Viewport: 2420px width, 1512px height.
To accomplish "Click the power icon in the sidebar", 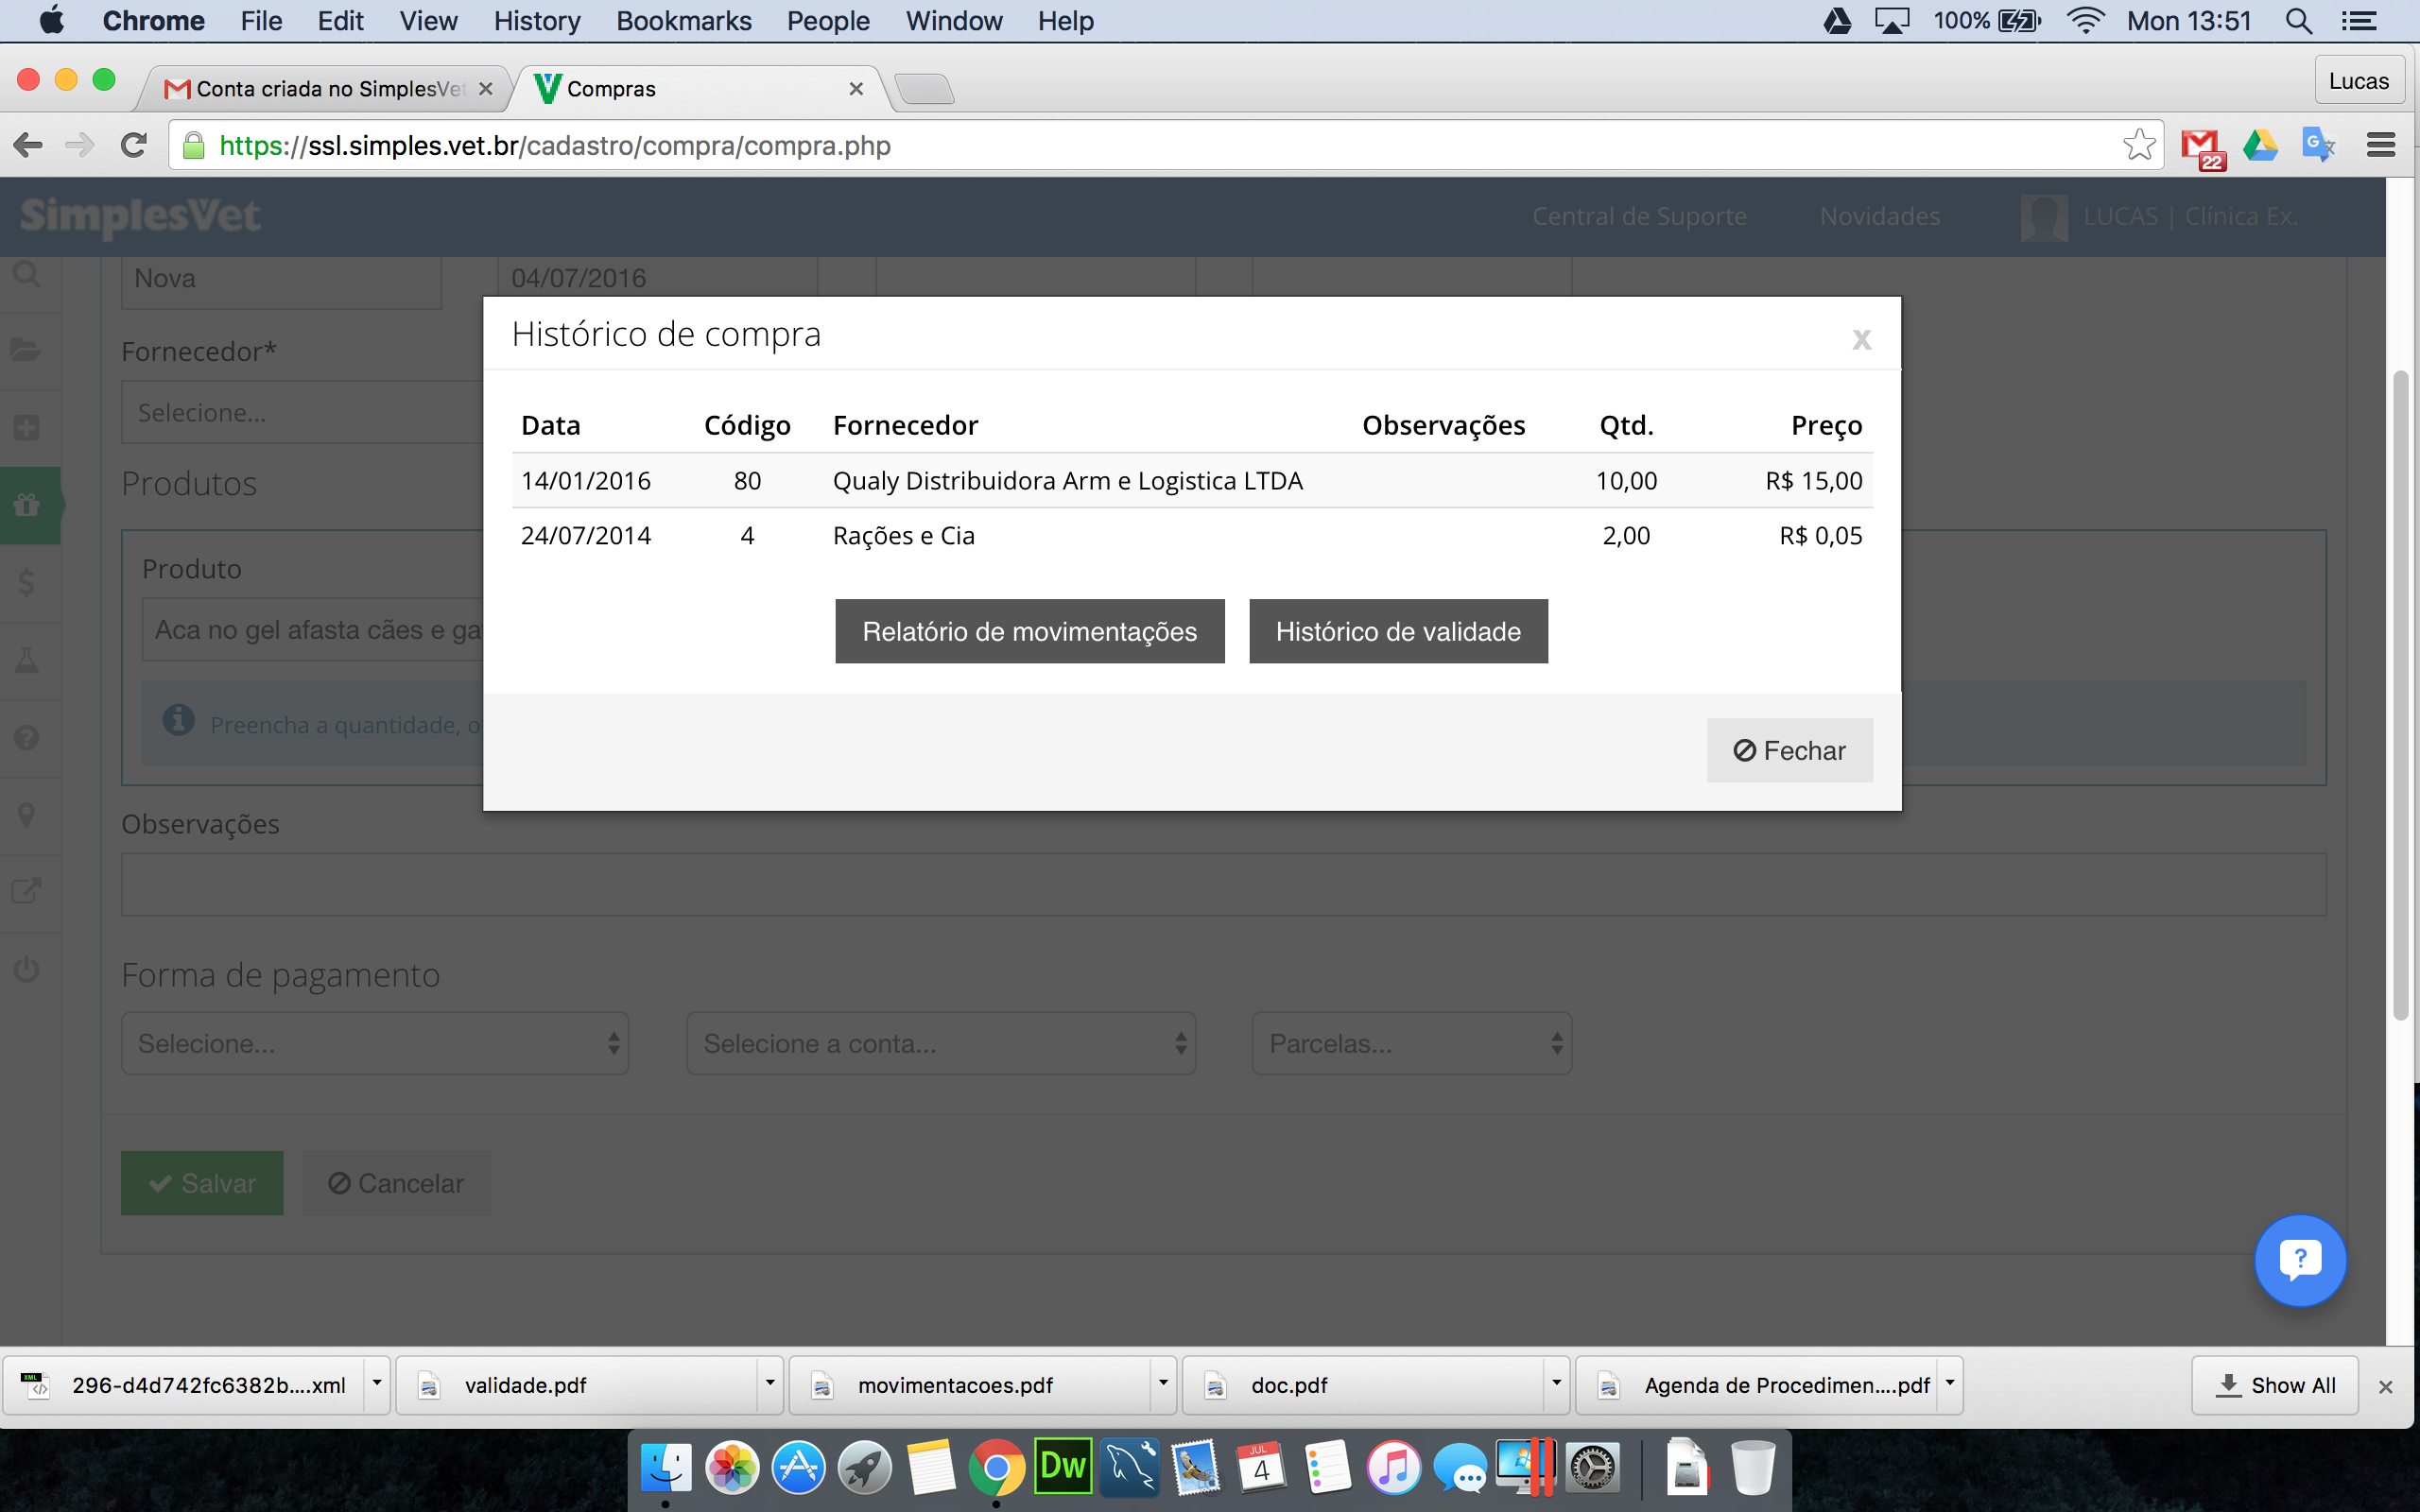I will click(27, 969).
